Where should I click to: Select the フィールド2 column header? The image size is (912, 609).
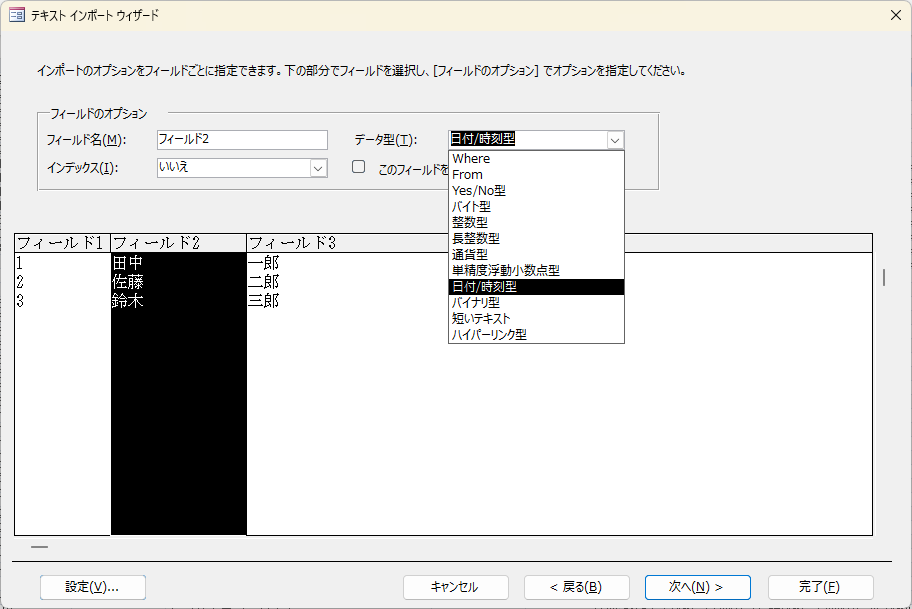[x=179, y=243]
